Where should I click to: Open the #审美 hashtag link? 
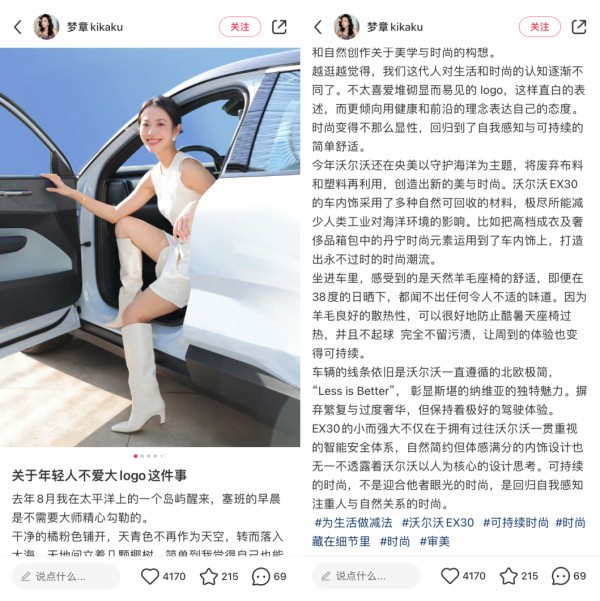[434, 542]
